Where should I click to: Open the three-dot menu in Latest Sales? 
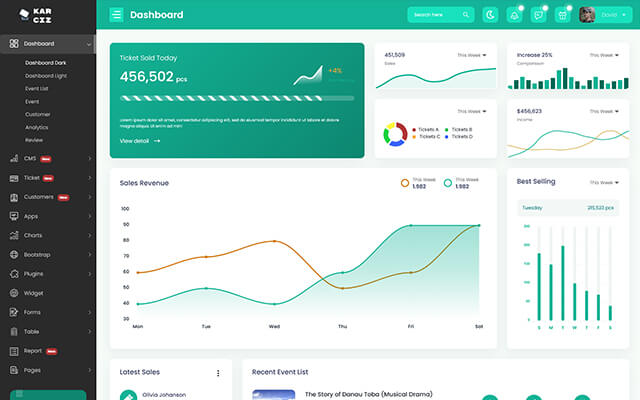218,373
